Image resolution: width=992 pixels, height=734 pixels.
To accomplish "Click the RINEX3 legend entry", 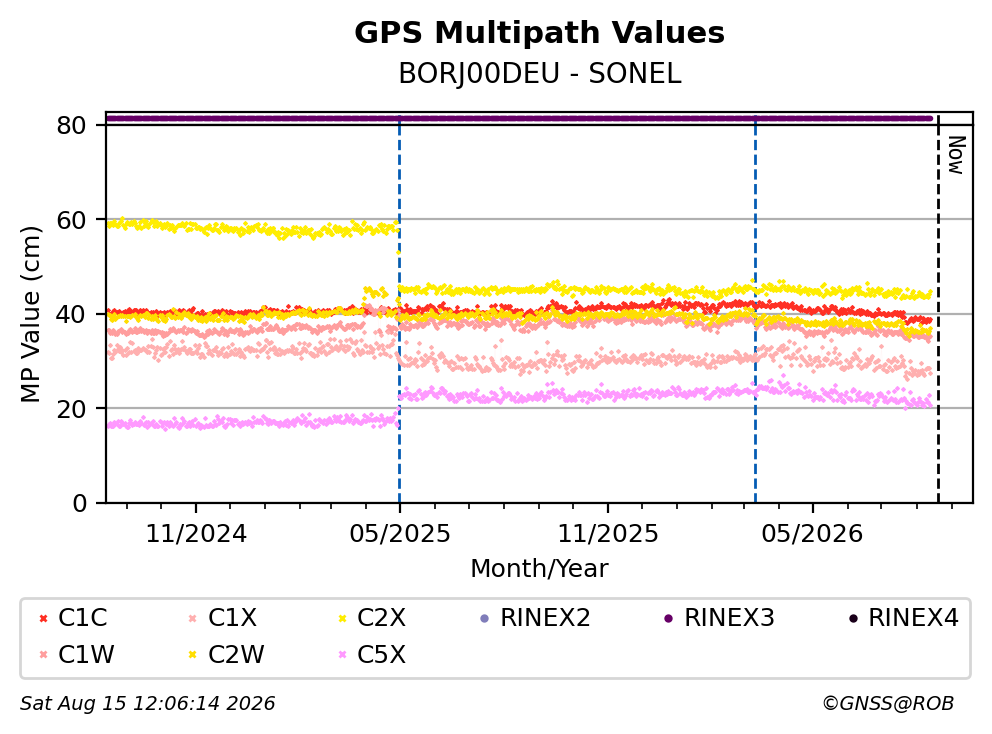I will point(719,618).
